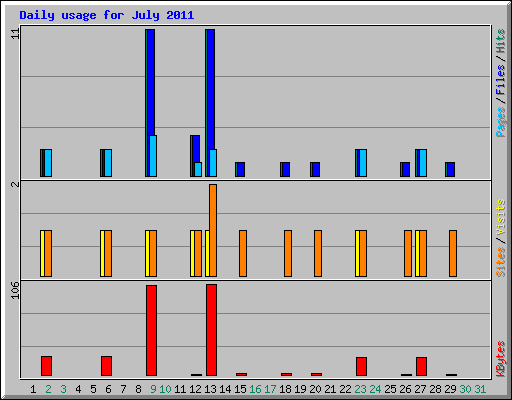The image size is (512, 400).
Task: Click the red KBytes bar for day 27
Action: 421,366
